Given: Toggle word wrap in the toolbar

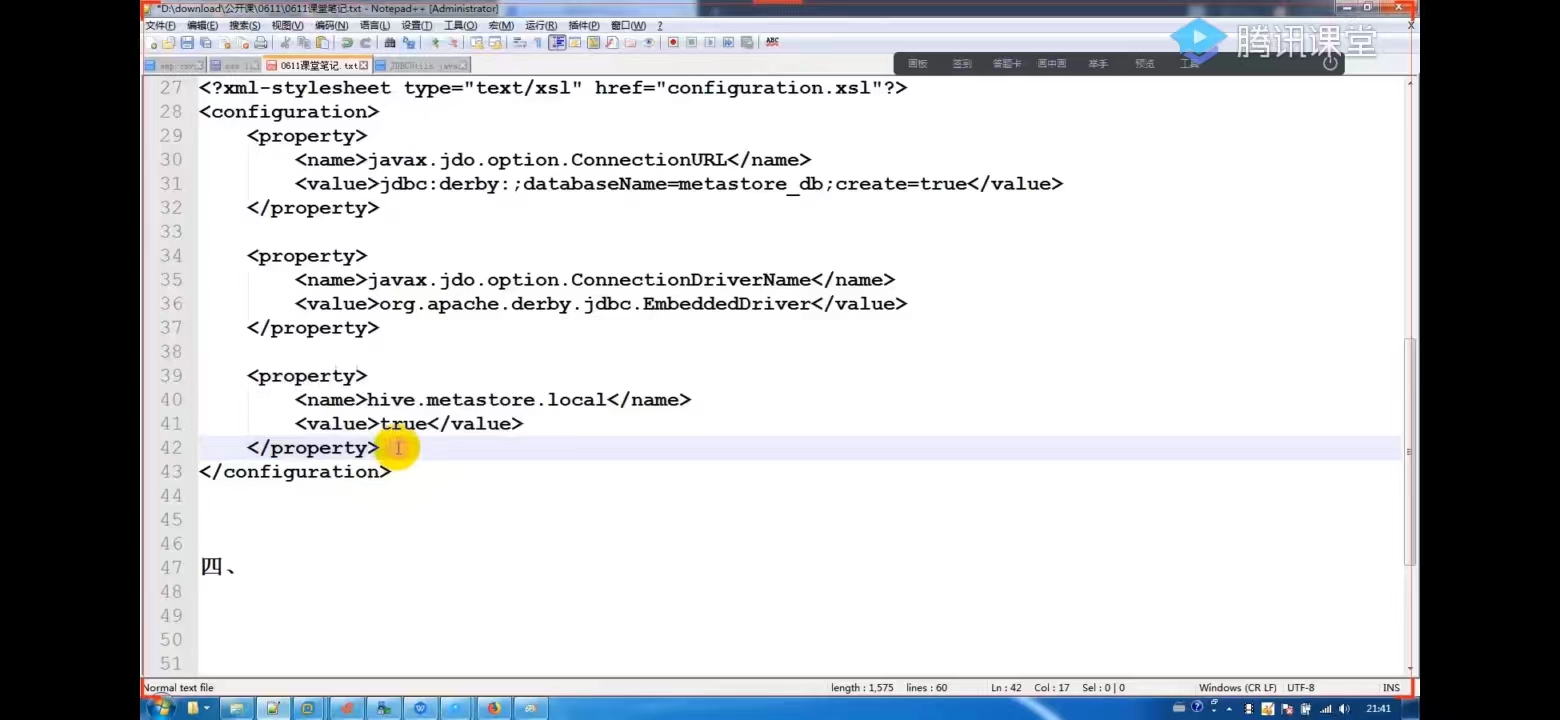Looking at the screenshot, I should (520, 43).
